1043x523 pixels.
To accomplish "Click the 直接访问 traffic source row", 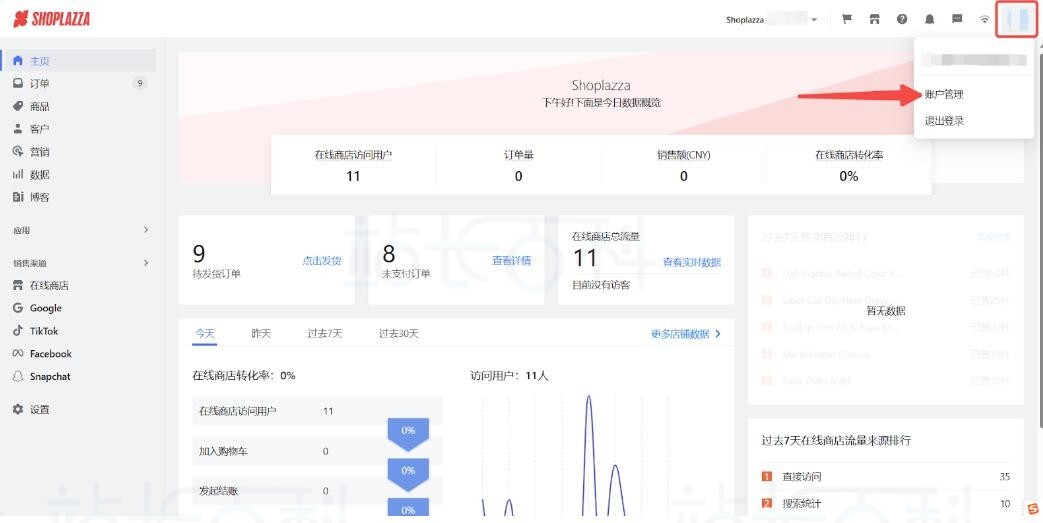I will [886, 476].
